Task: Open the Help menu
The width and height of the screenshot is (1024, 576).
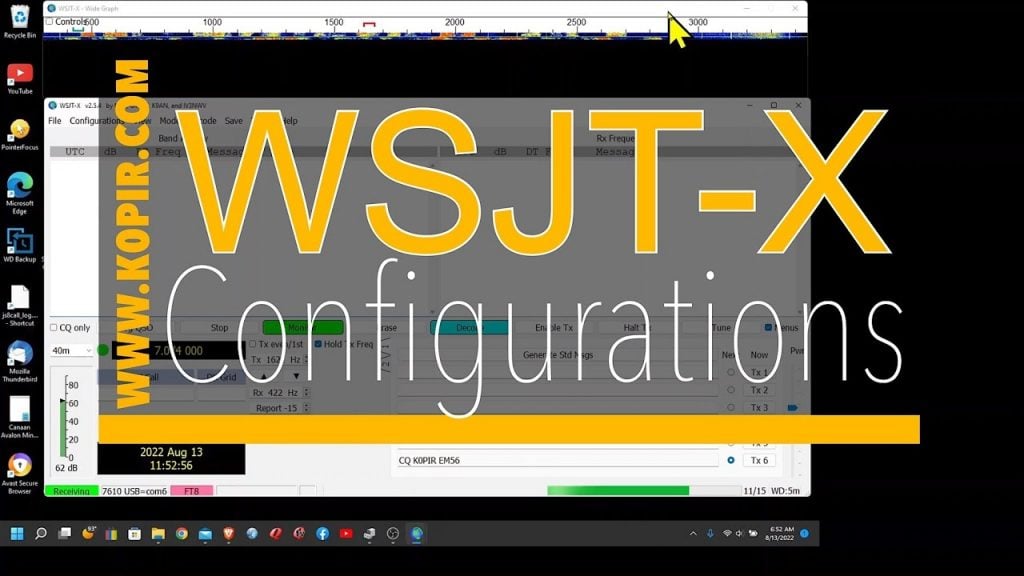Action: coord(289,121)
